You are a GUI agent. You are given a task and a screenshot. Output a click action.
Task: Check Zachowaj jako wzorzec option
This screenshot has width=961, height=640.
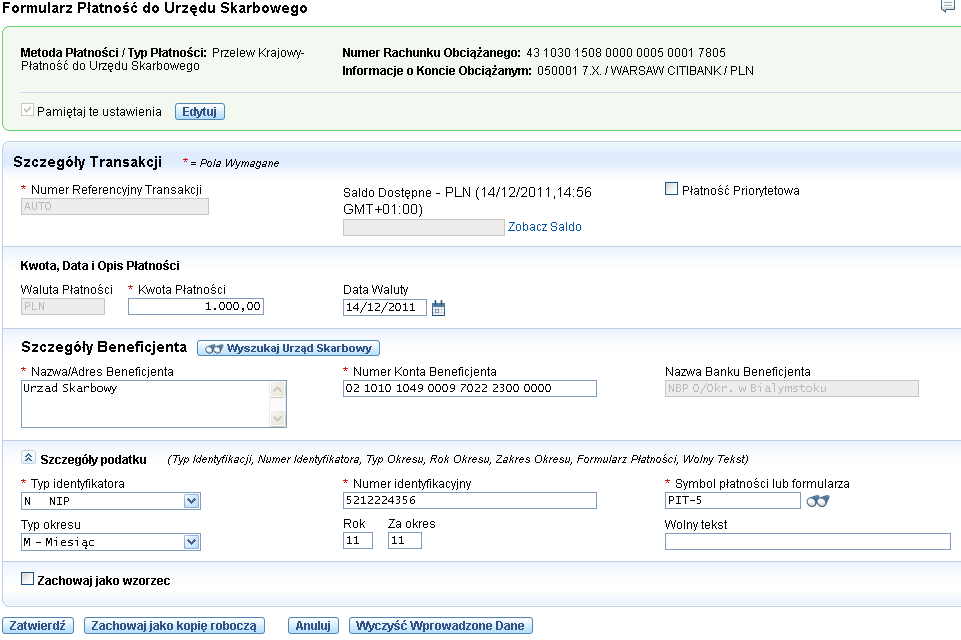[x=28, y=578]
